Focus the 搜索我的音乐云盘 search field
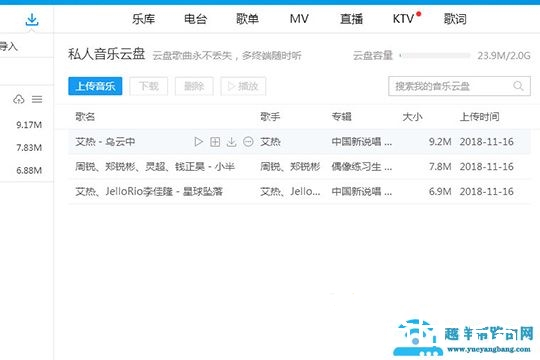 [x=459, y=86]
